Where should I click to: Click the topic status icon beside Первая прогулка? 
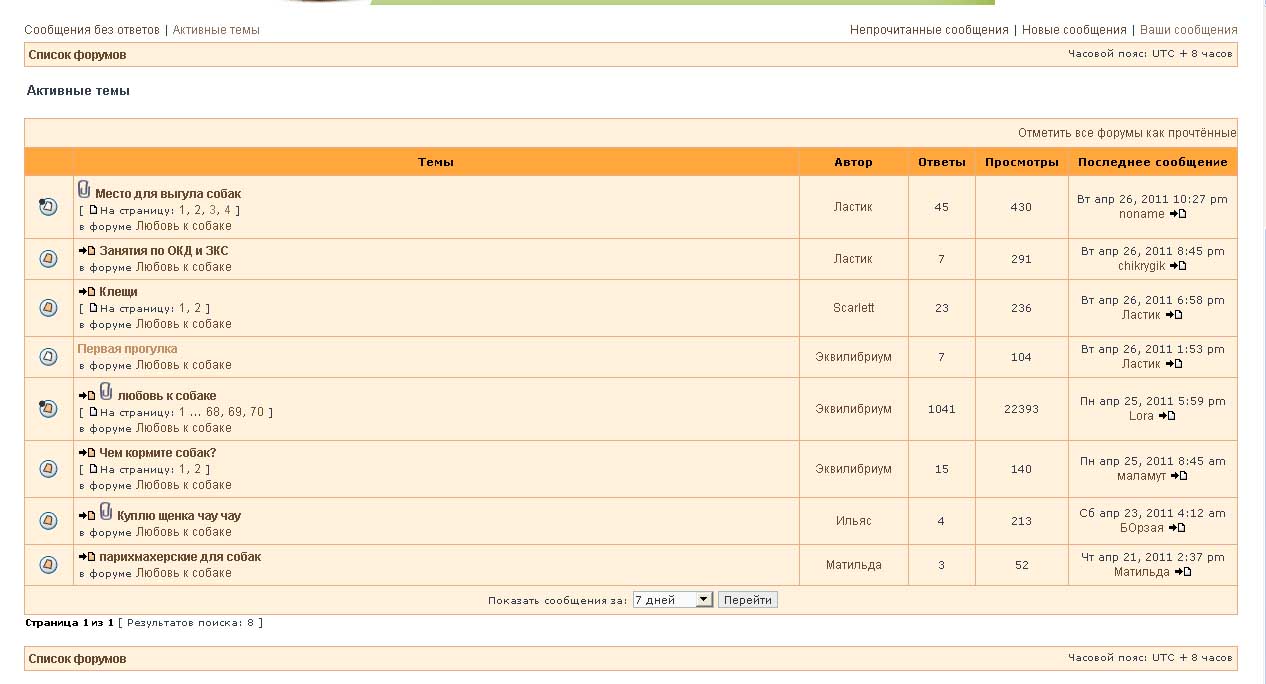click(48, 357)
